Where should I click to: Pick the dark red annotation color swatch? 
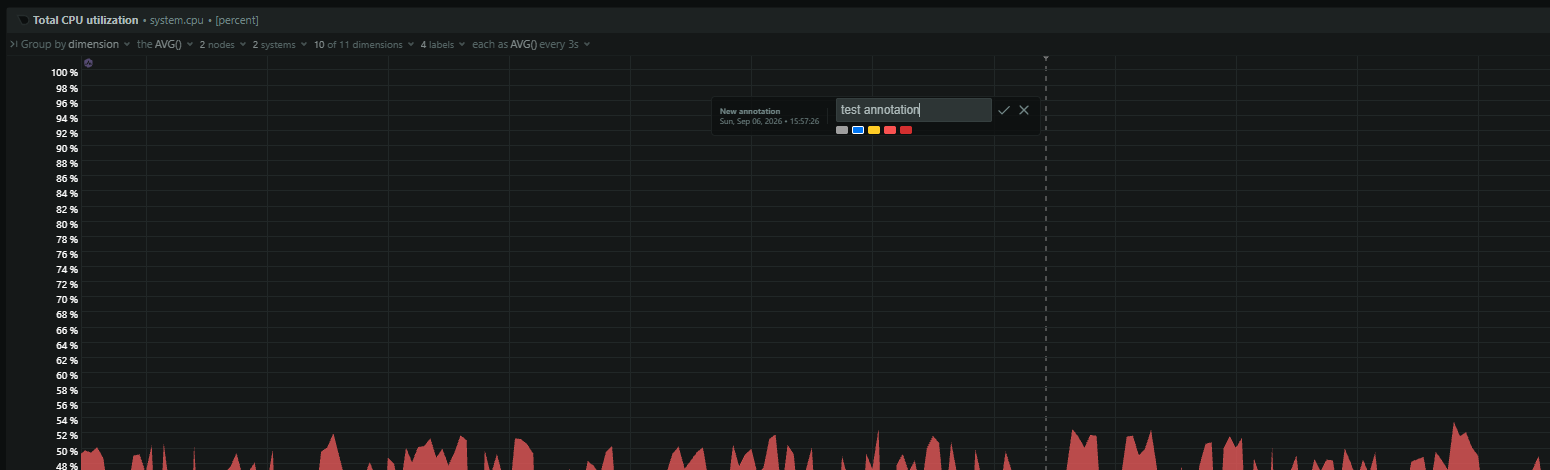[x=906, y=130]
